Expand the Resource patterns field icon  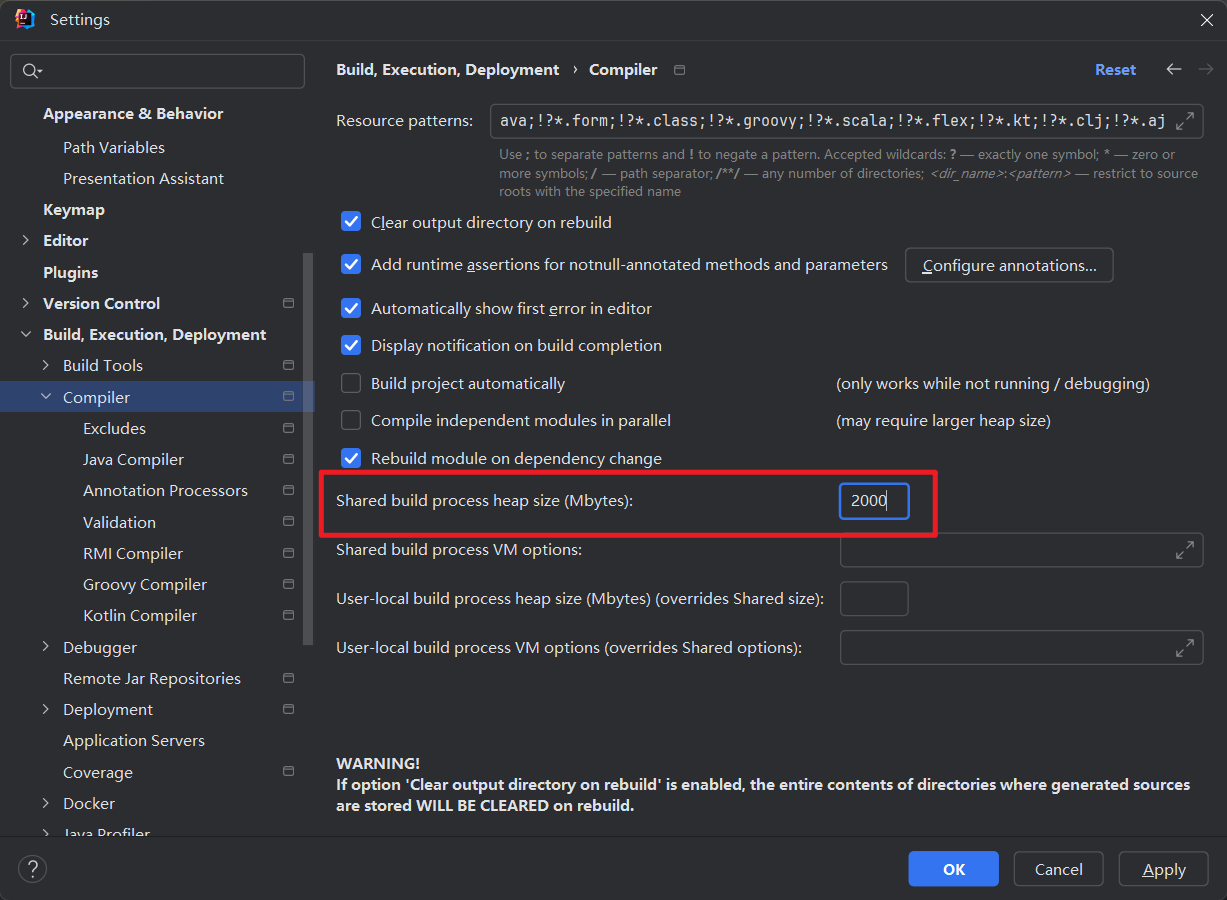1185,121
